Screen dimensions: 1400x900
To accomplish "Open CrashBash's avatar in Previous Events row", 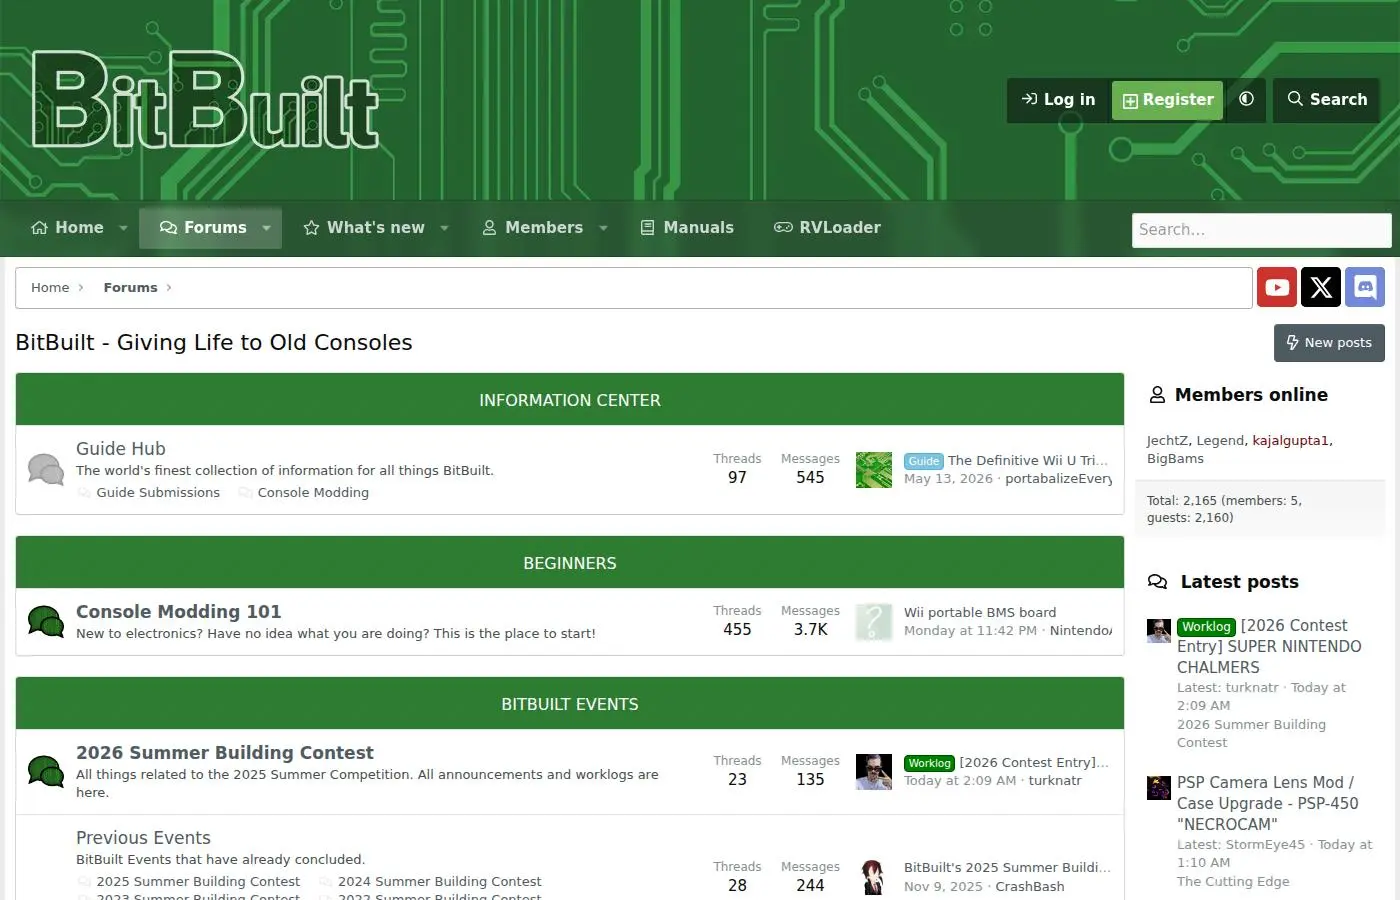I will (874, 877).
